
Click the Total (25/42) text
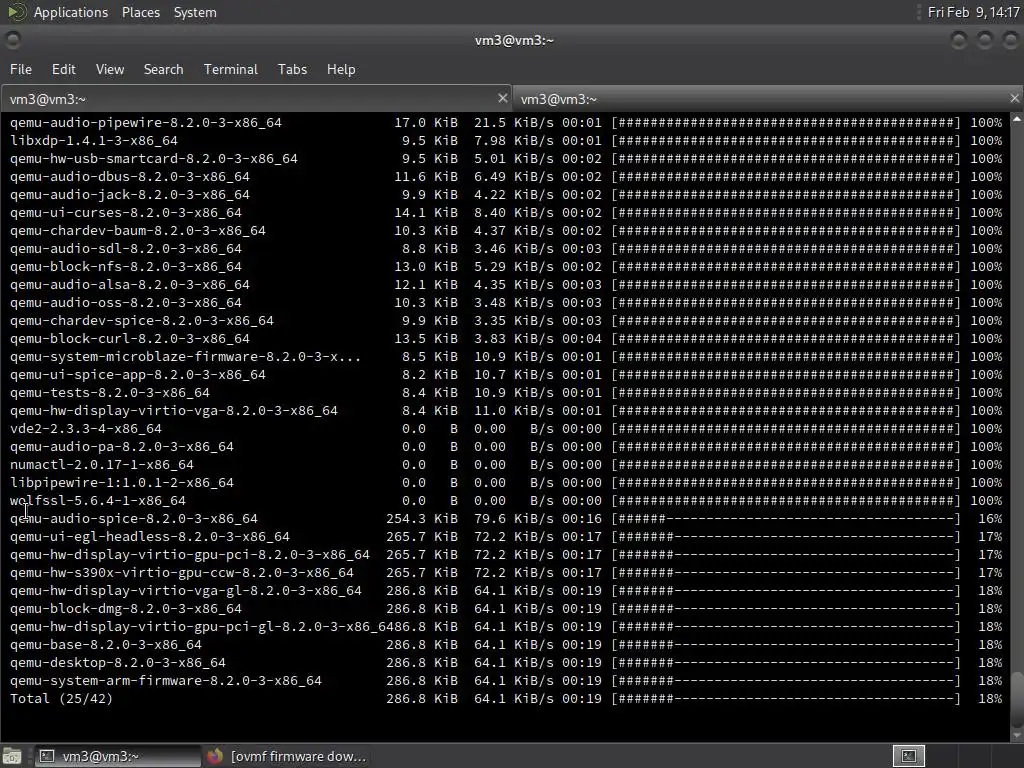61,699
